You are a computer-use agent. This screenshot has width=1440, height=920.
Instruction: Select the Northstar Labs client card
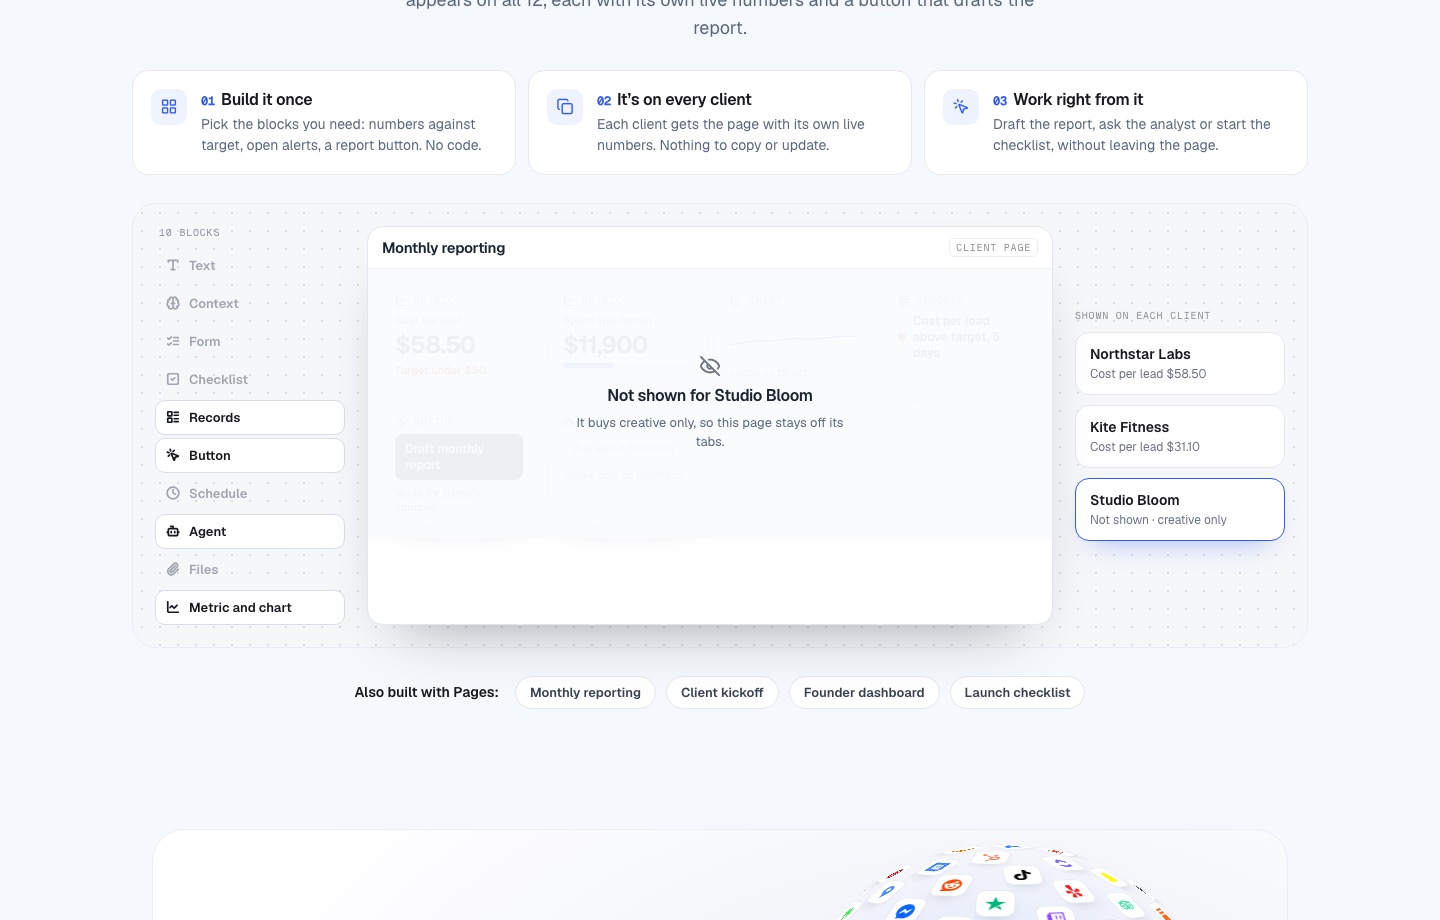(1180, 363)
